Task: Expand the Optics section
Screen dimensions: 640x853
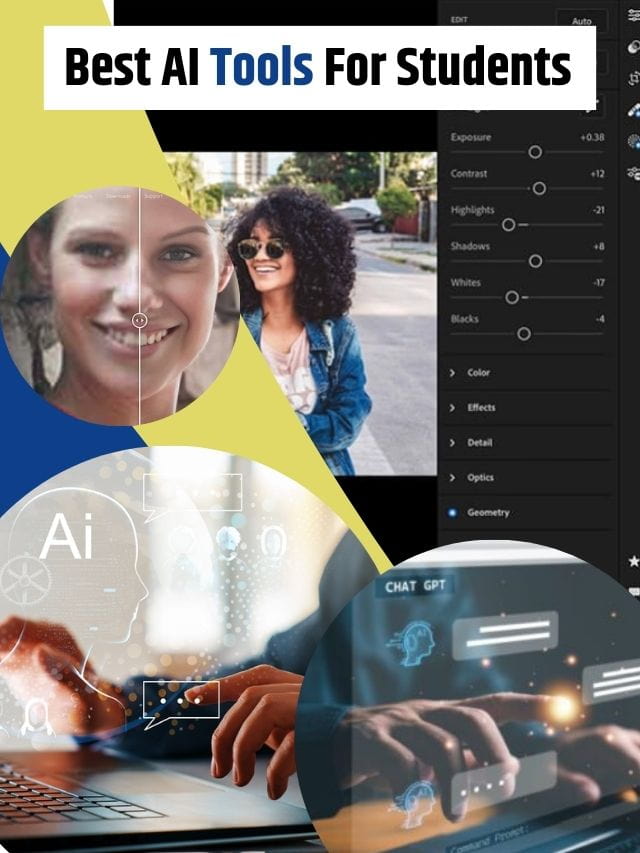Action: coord(526,478)
